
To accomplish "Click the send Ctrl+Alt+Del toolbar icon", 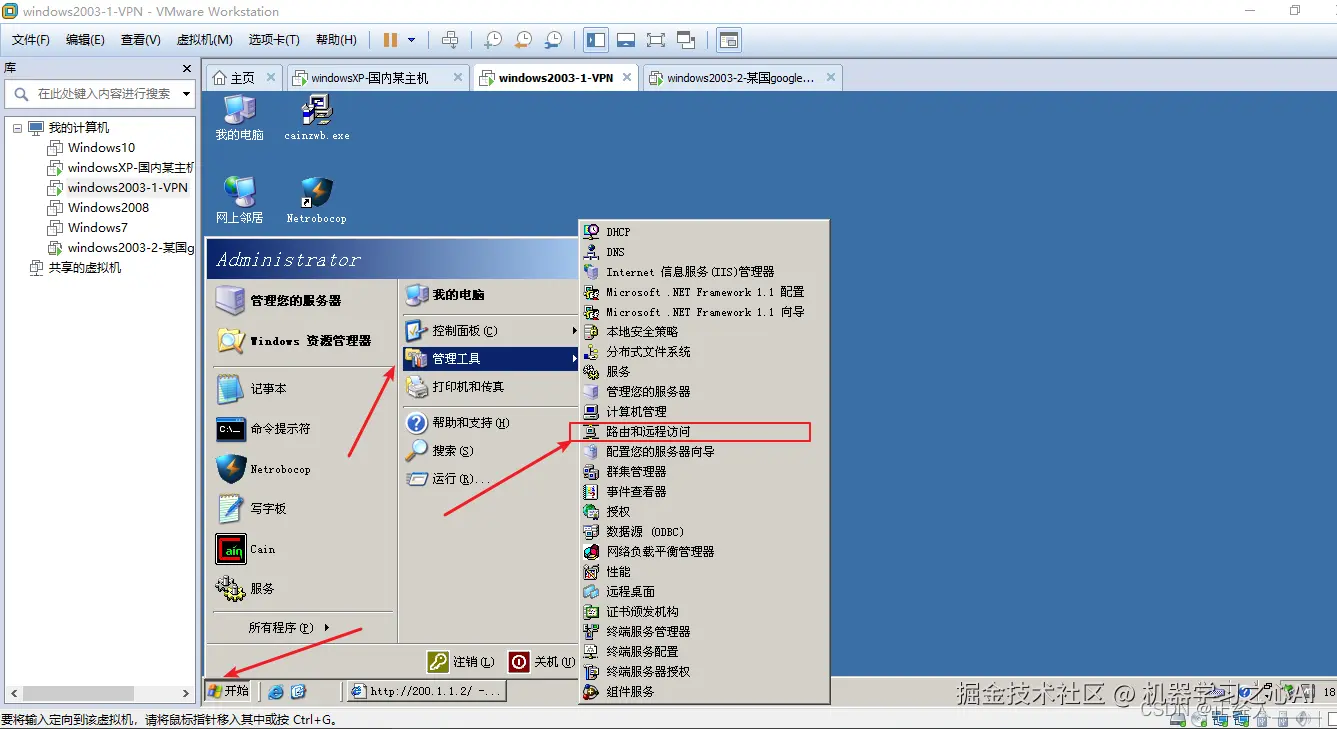I will click(x=450, y=40).
